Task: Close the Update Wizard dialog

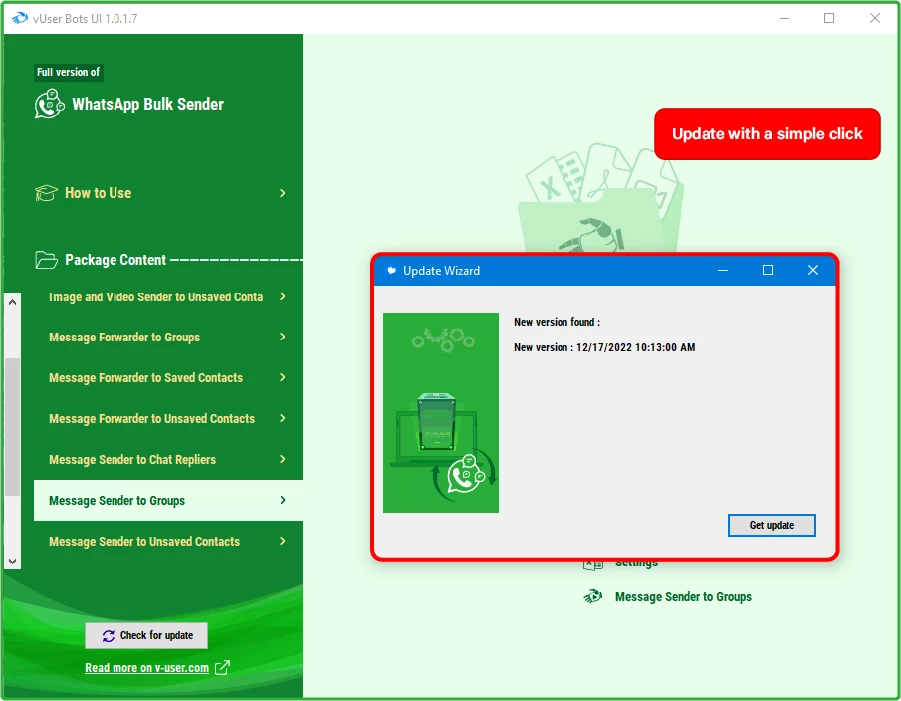Action: [813, 270]
